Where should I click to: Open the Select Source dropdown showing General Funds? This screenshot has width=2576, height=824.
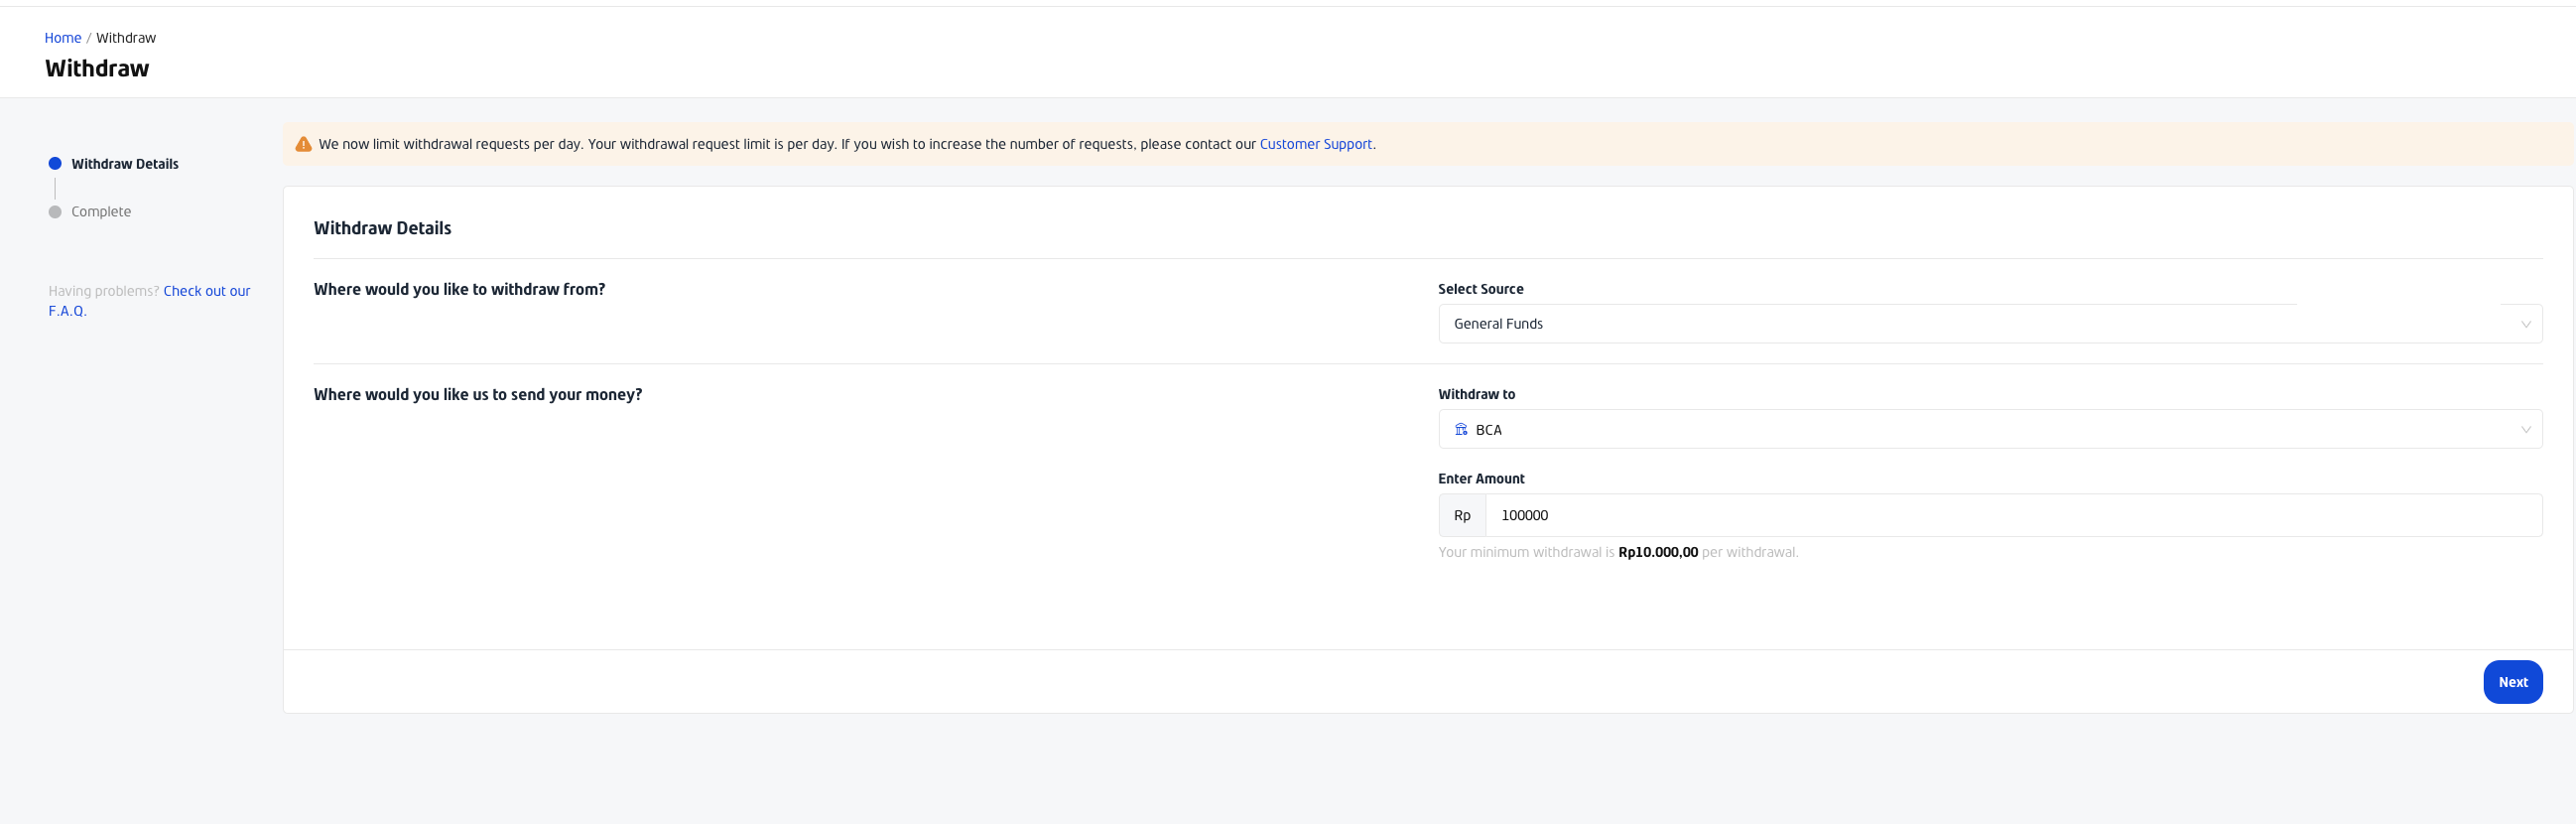coord(1990,324)
